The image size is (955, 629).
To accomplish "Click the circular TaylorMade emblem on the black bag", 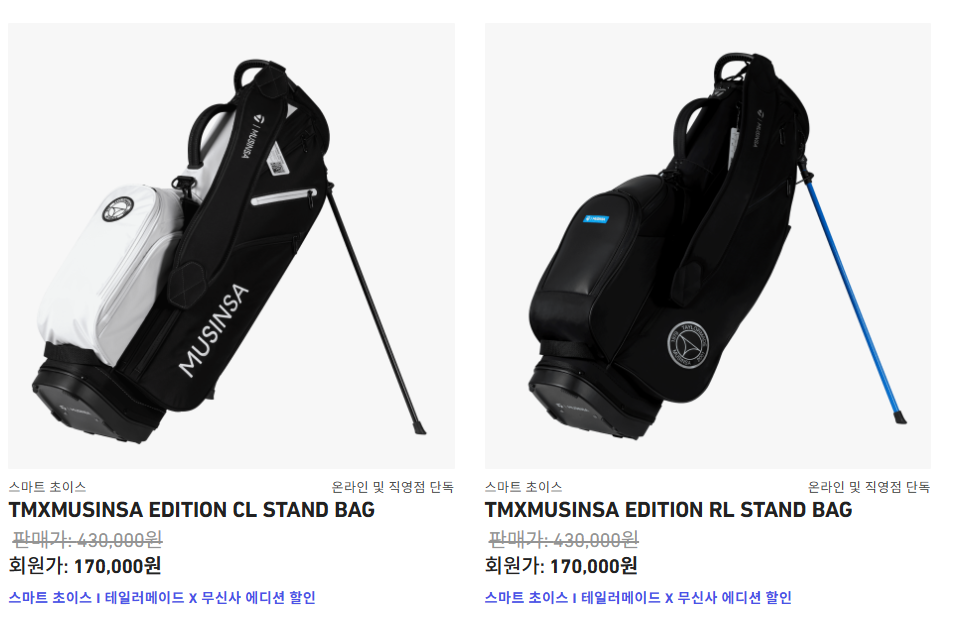I will click(x=688, y=345).
